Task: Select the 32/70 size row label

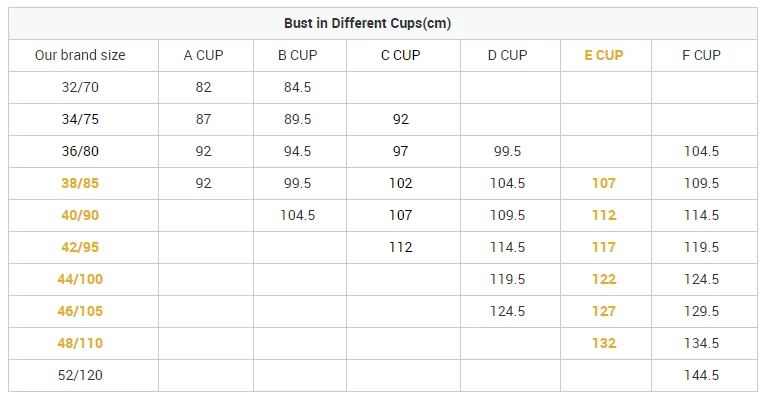Action: [x=80, y=87]
